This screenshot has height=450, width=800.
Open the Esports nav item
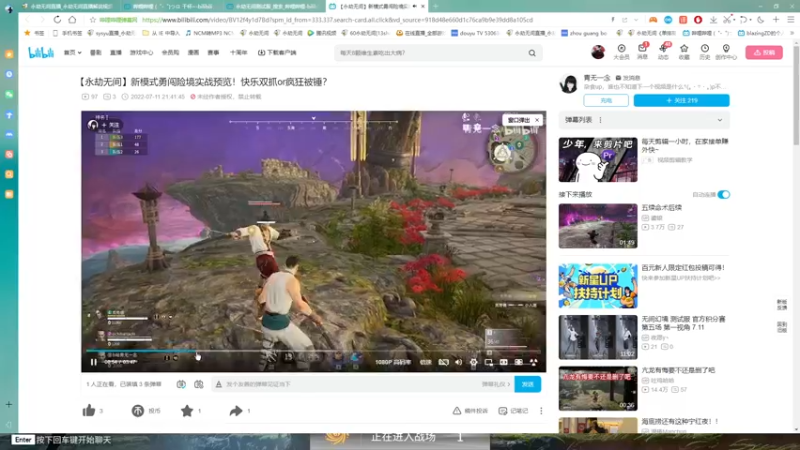coord(213,53)
